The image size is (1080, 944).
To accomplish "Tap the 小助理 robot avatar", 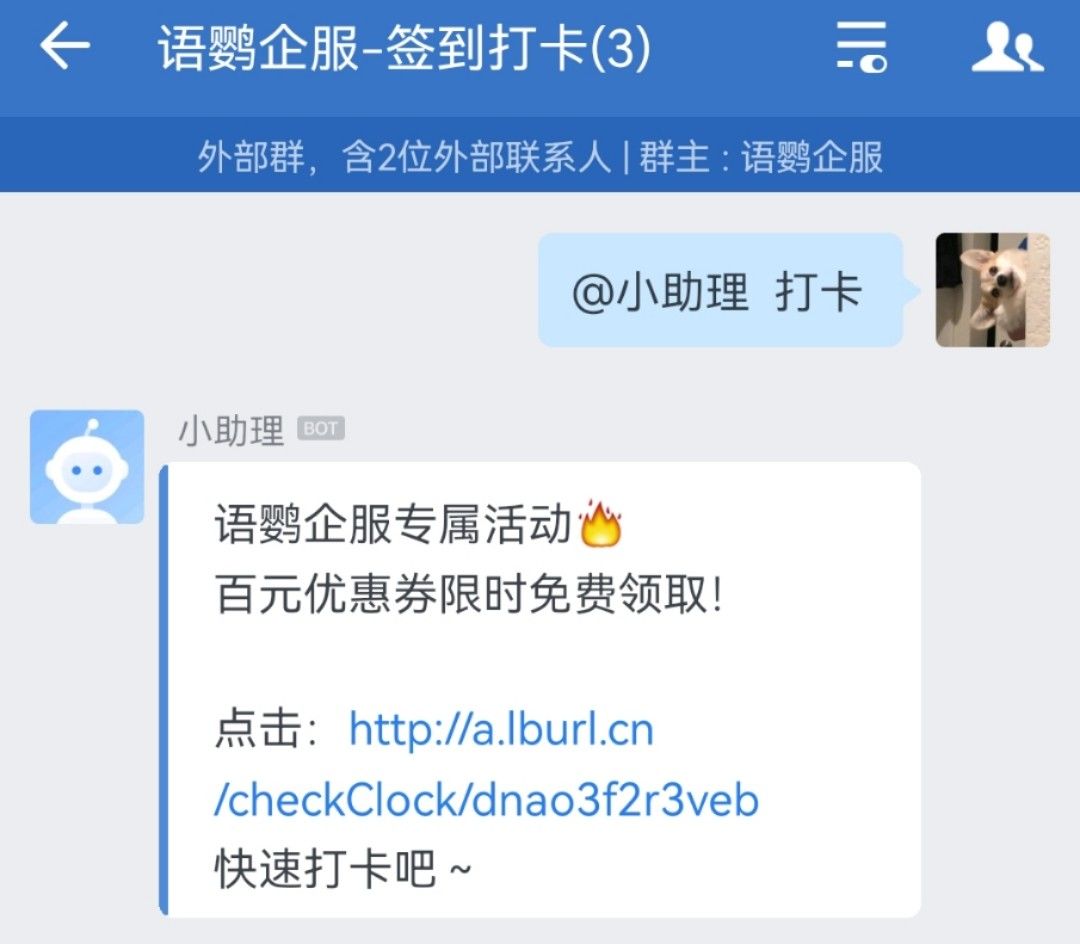I will coord(87,467).
